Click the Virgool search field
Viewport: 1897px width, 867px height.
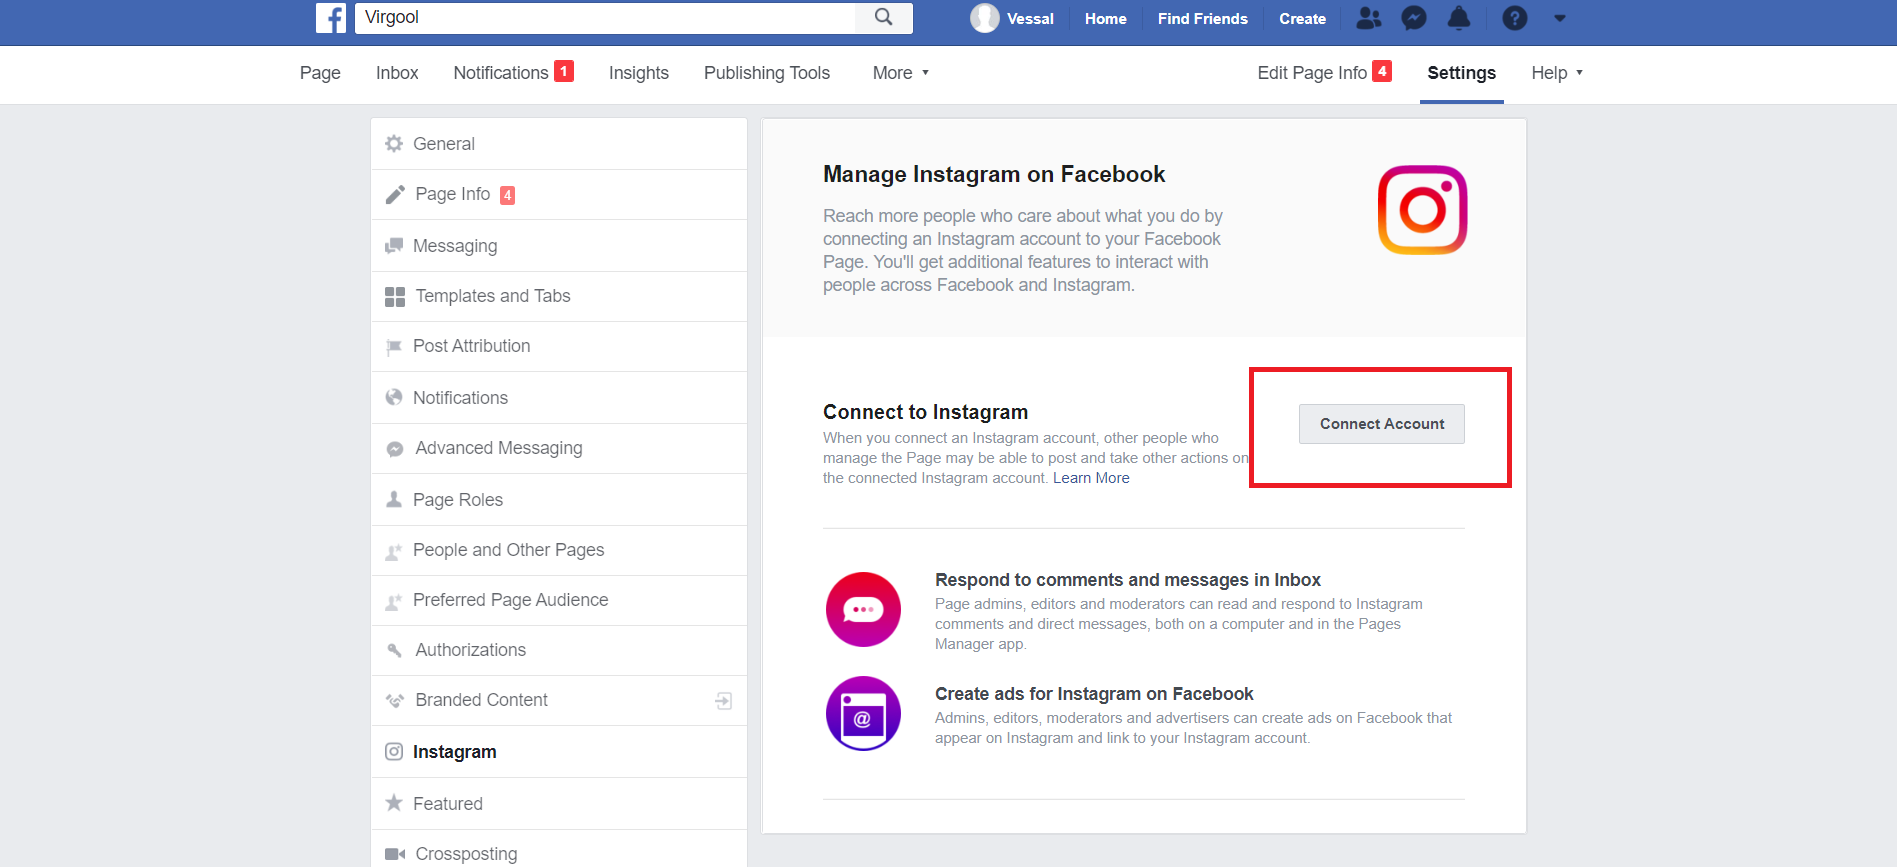(x=605, y=17)
